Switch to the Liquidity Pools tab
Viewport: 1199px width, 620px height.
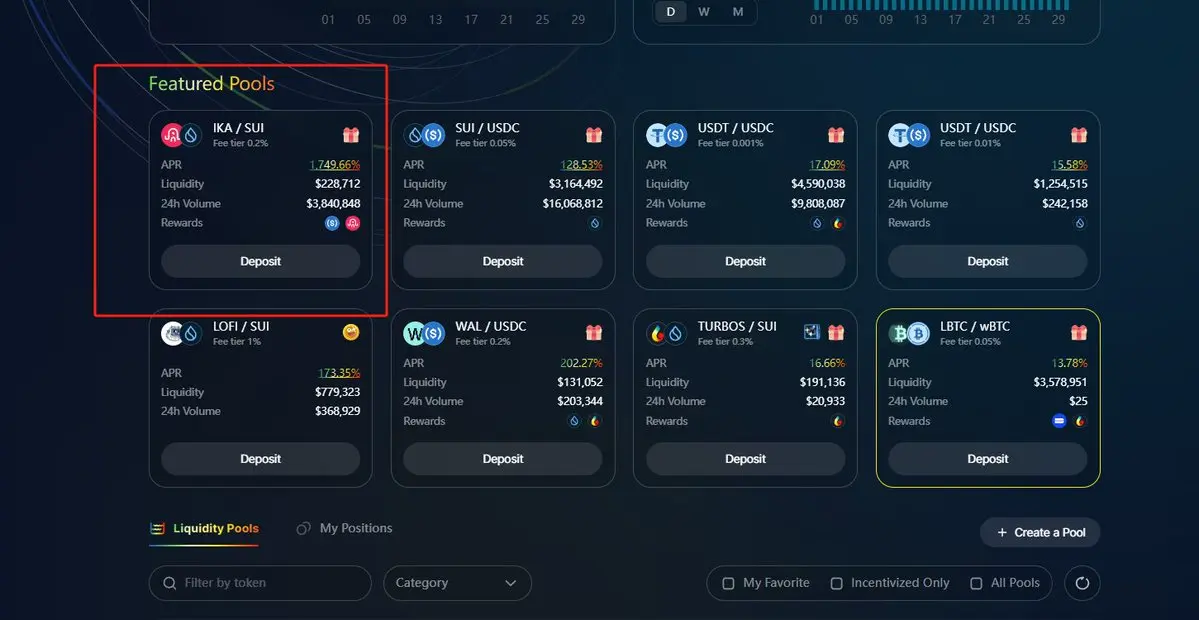point(204,528)
